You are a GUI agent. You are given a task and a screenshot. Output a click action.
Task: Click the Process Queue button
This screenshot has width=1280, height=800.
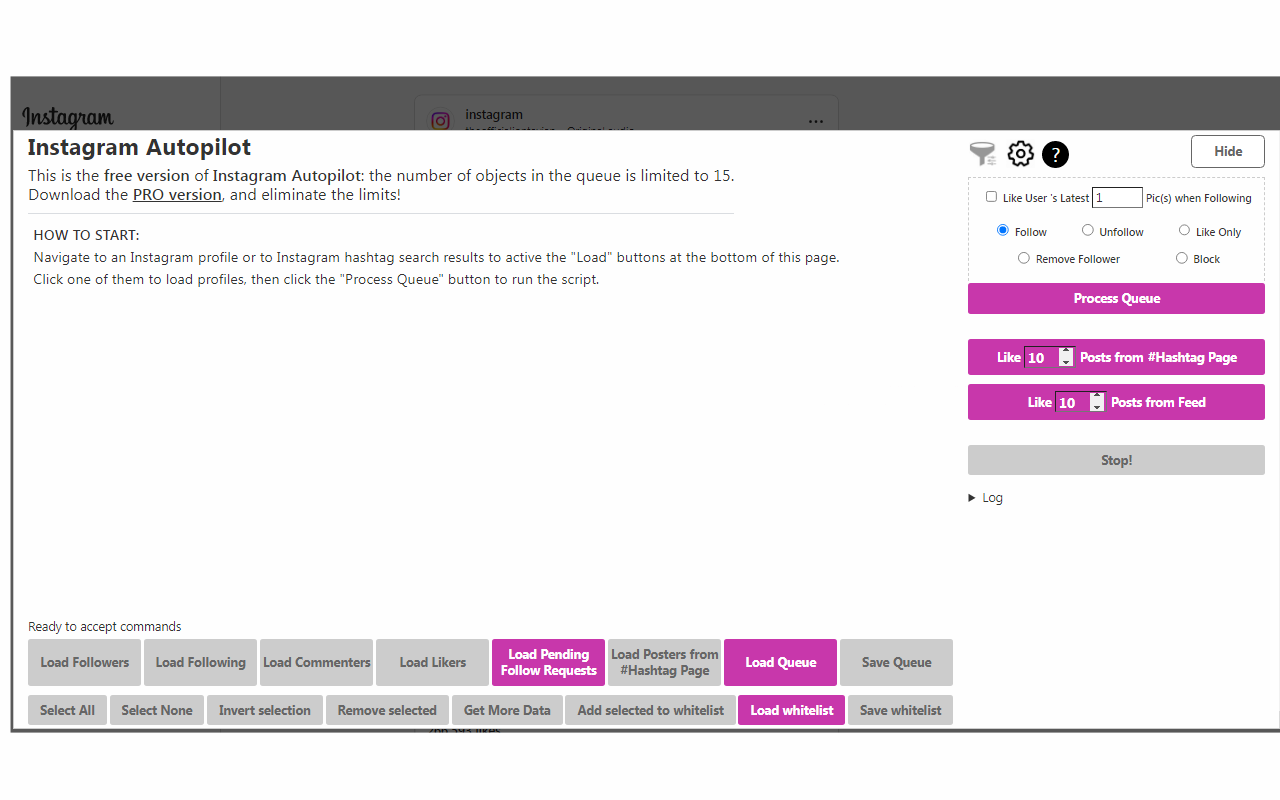(x=1116, y=299)
